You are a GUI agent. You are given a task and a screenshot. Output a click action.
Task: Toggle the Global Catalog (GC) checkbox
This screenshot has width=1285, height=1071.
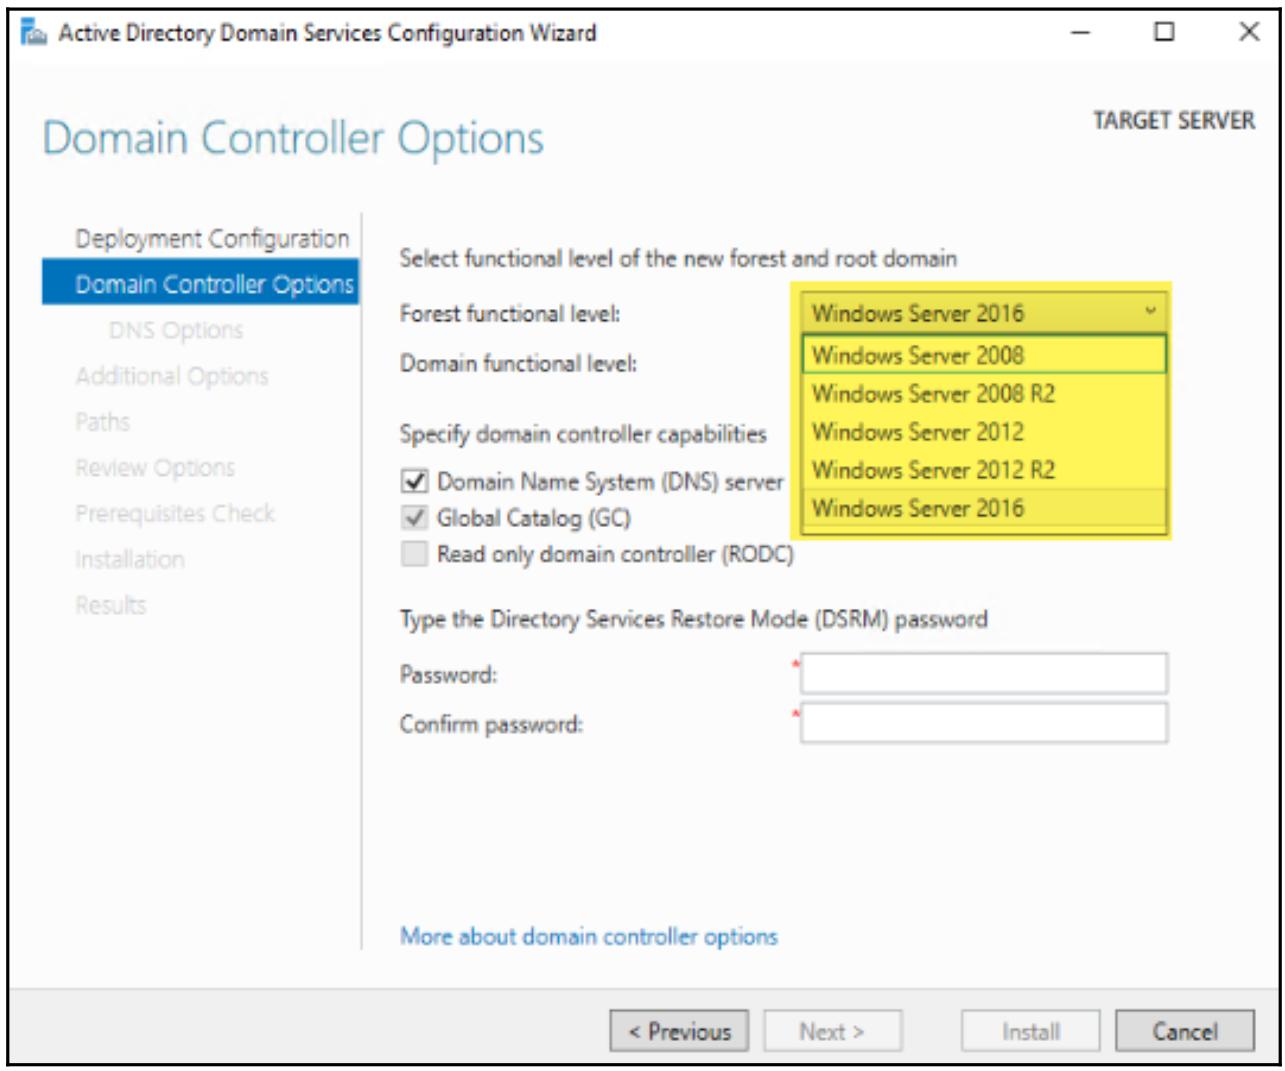(x=414, y=518)
